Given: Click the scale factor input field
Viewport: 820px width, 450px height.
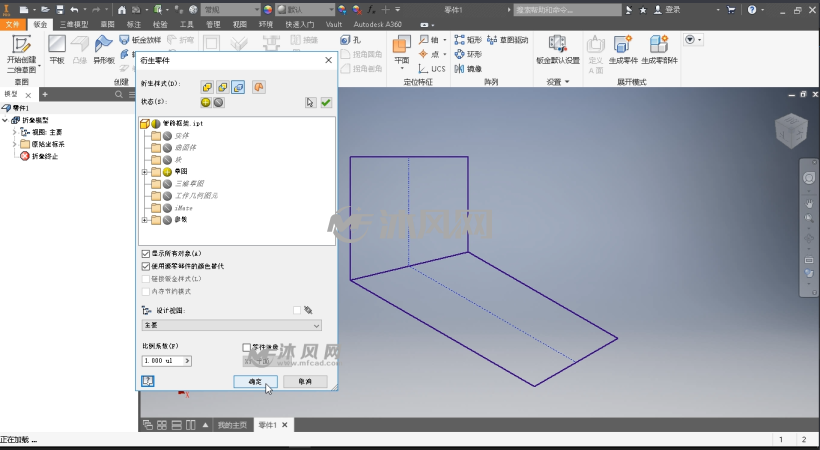Looking at the screenshot, I should tap(162, 361).
